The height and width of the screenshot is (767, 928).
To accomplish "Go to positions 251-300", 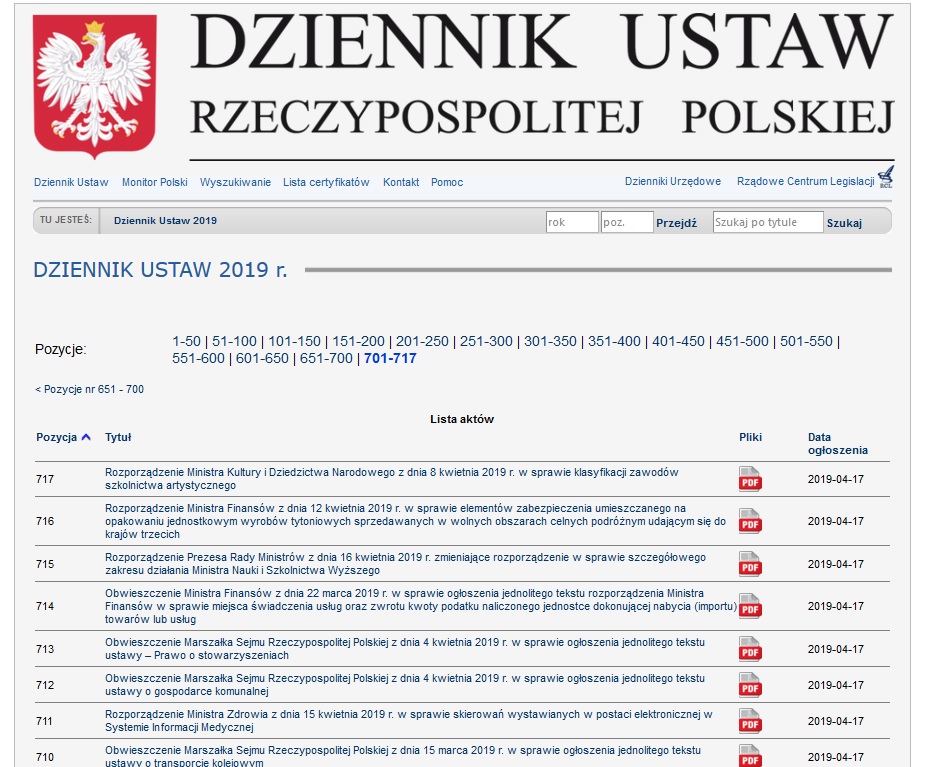I will pyautogui.click(x=486, y=341).
